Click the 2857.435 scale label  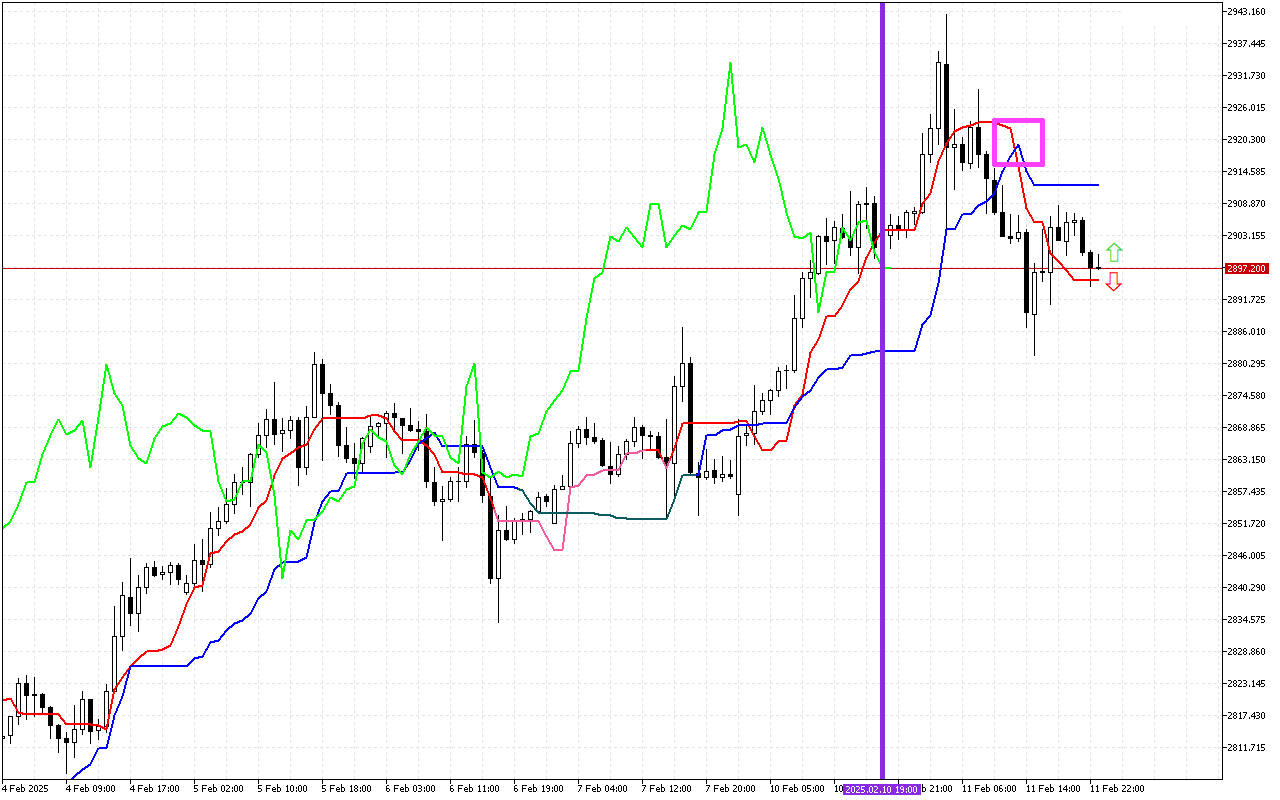pyautogui.click(x=1246, y=492)
